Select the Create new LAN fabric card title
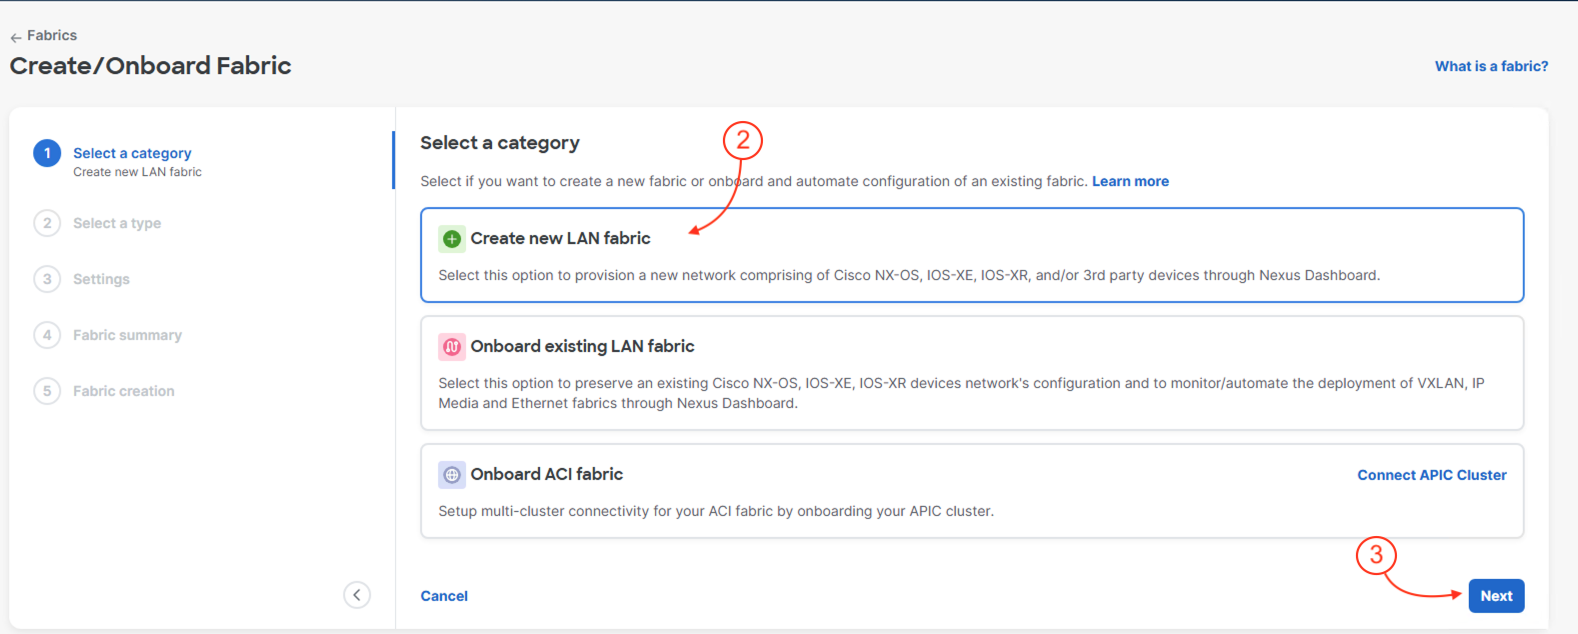The image size is (1578, 634). (560, 238)
